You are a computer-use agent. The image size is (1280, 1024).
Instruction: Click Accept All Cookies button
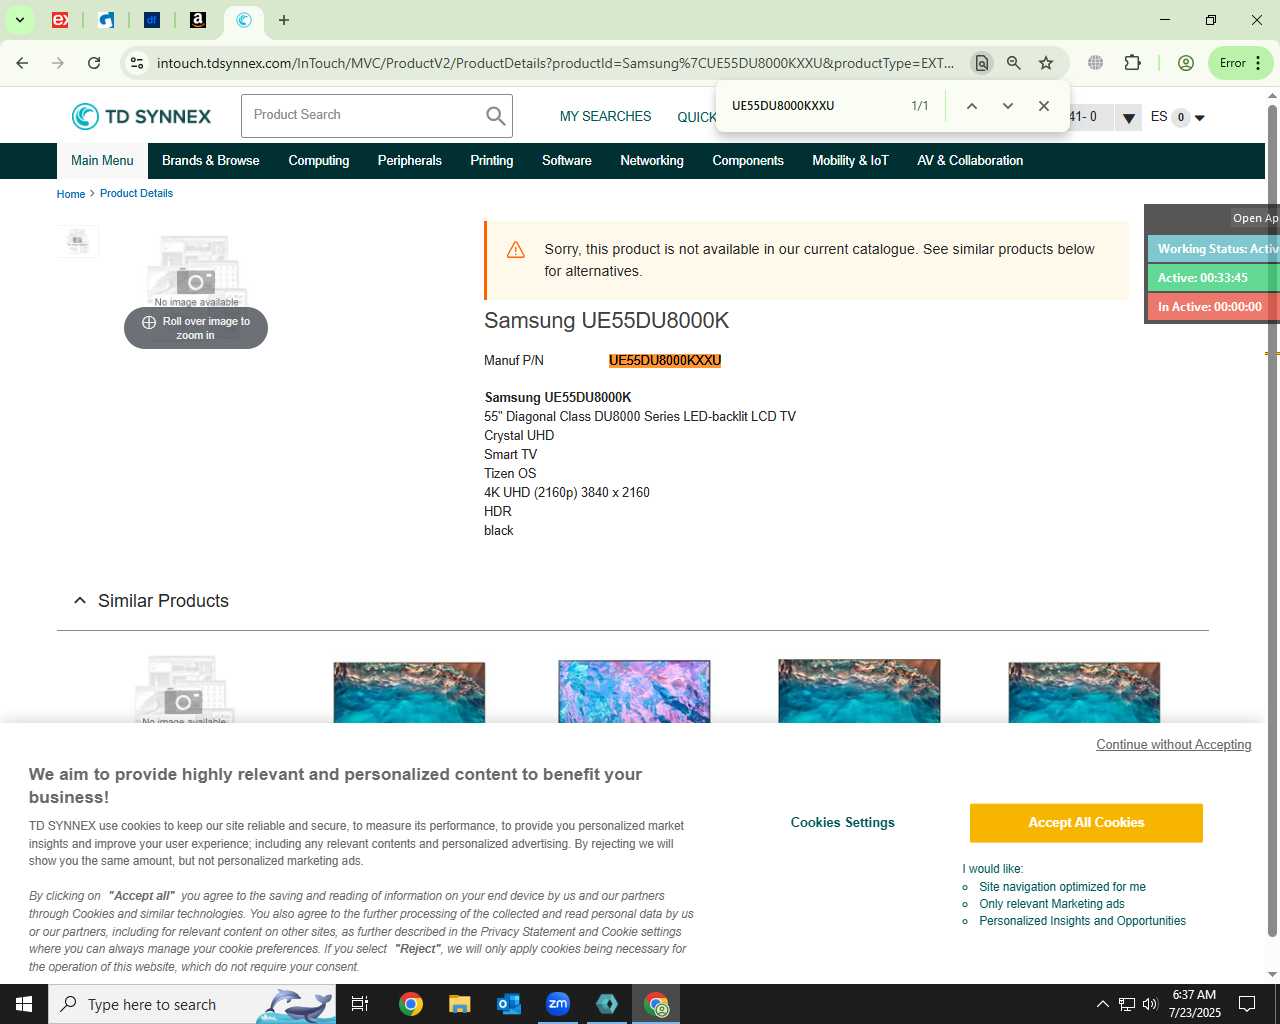pos(1086,823)
